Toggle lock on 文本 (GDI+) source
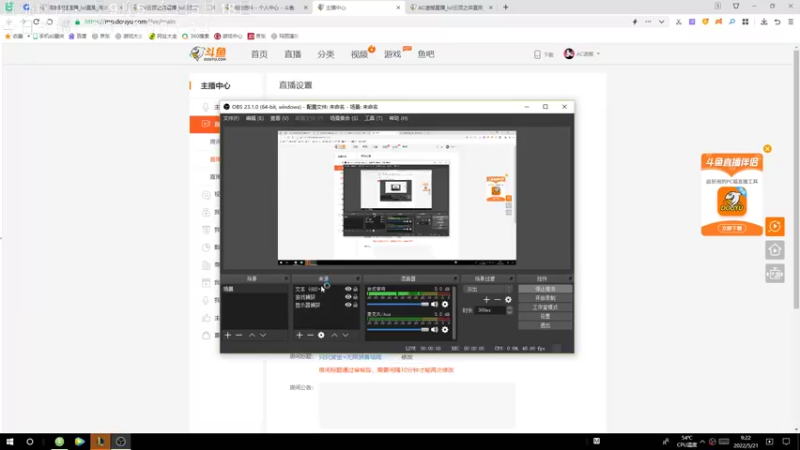 click(x=356, y=289)
